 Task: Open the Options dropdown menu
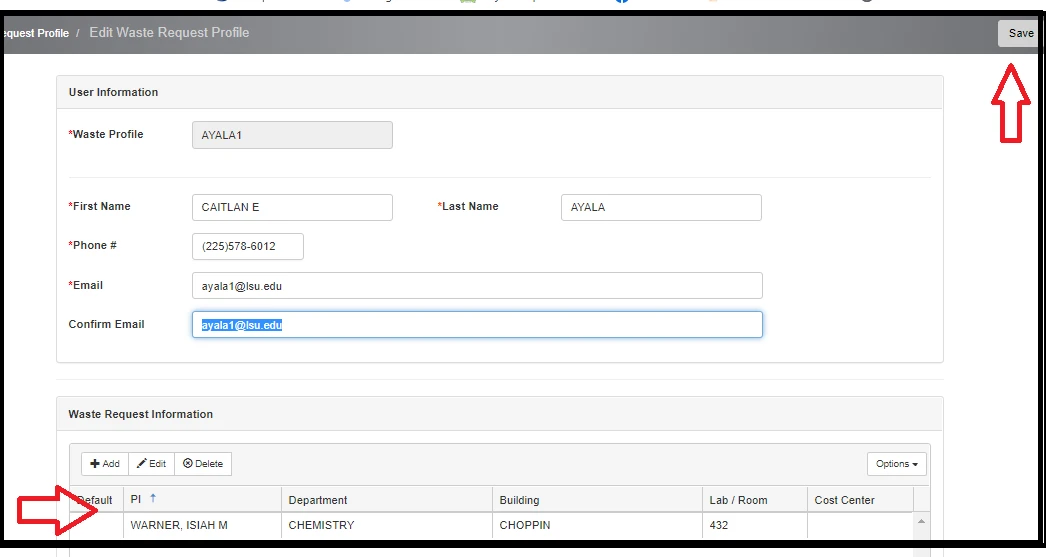[x=896, y=464]
